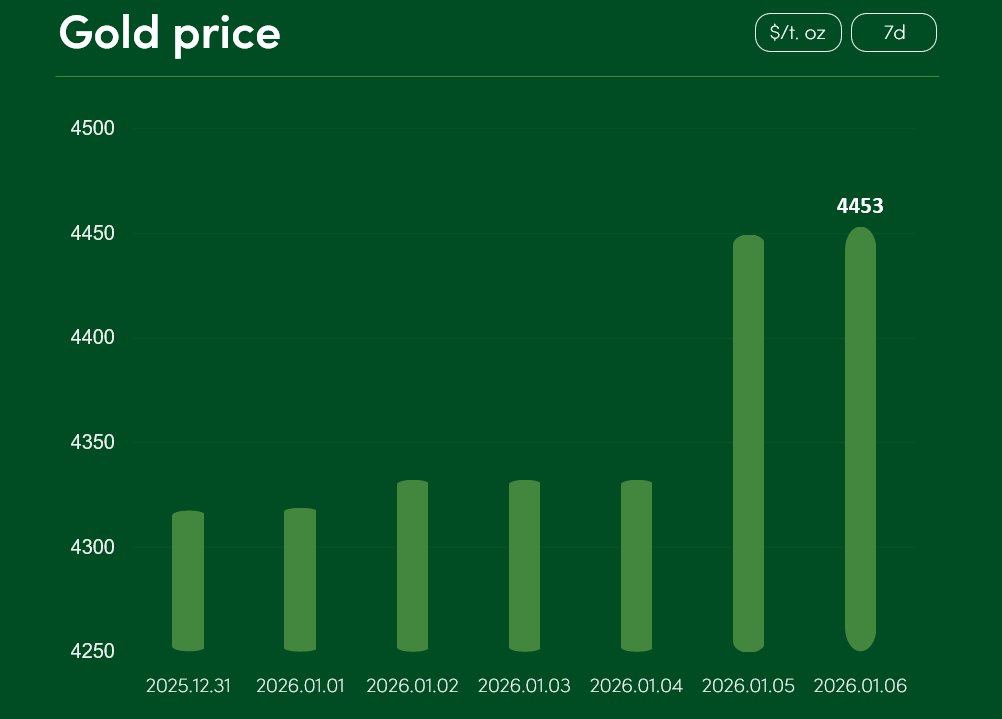Click the 4250 y-axis label
Screen dimensions: 1002x719
coord(93,651)
